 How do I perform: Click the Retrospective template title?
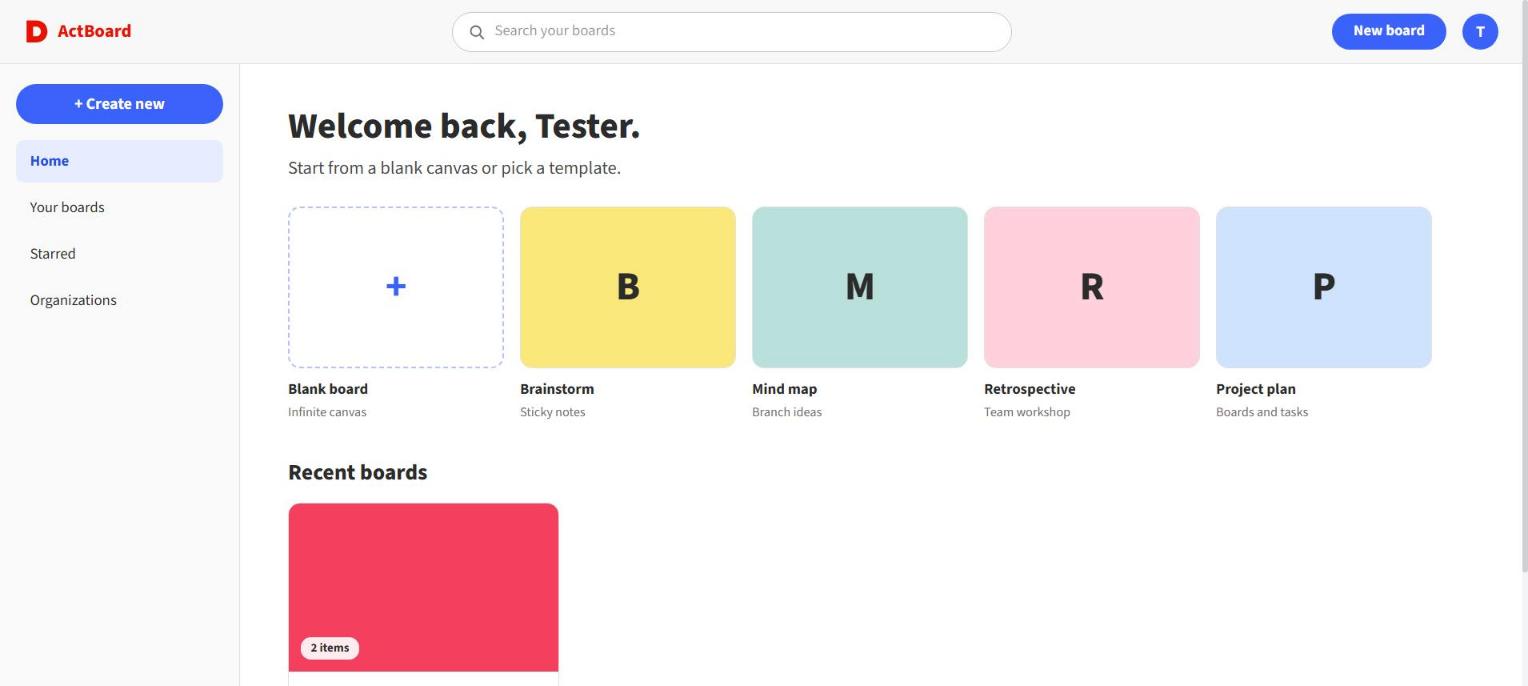(x=1030, y=389)
